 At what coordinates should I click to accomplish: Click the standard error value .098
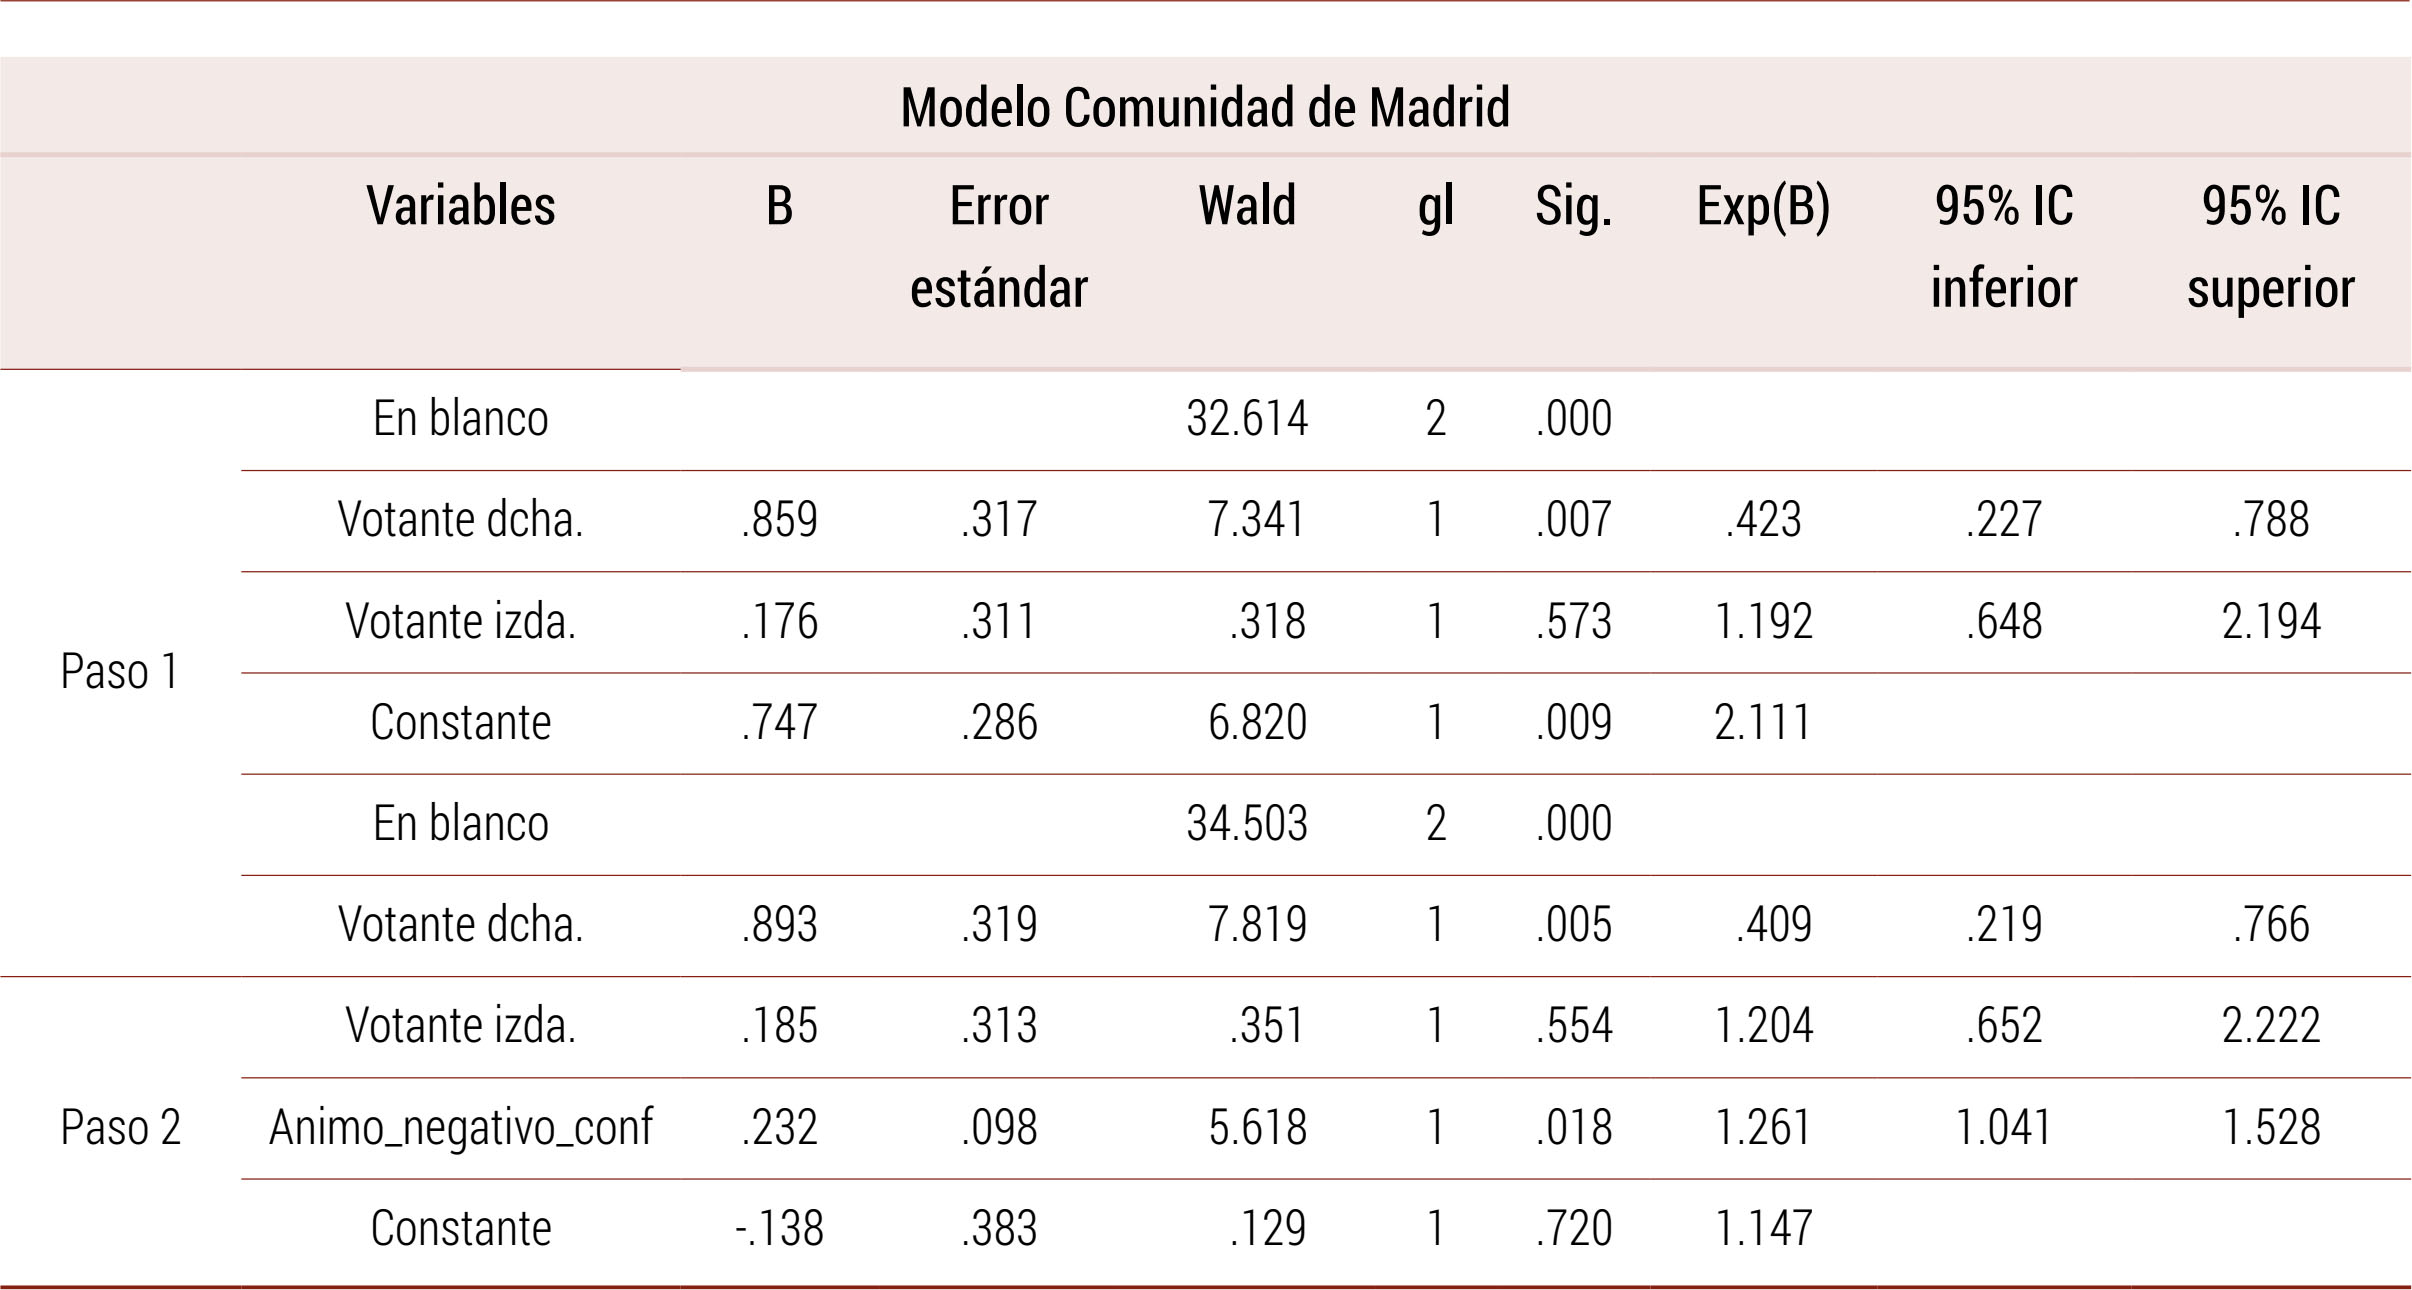[x=999, y=1128]
